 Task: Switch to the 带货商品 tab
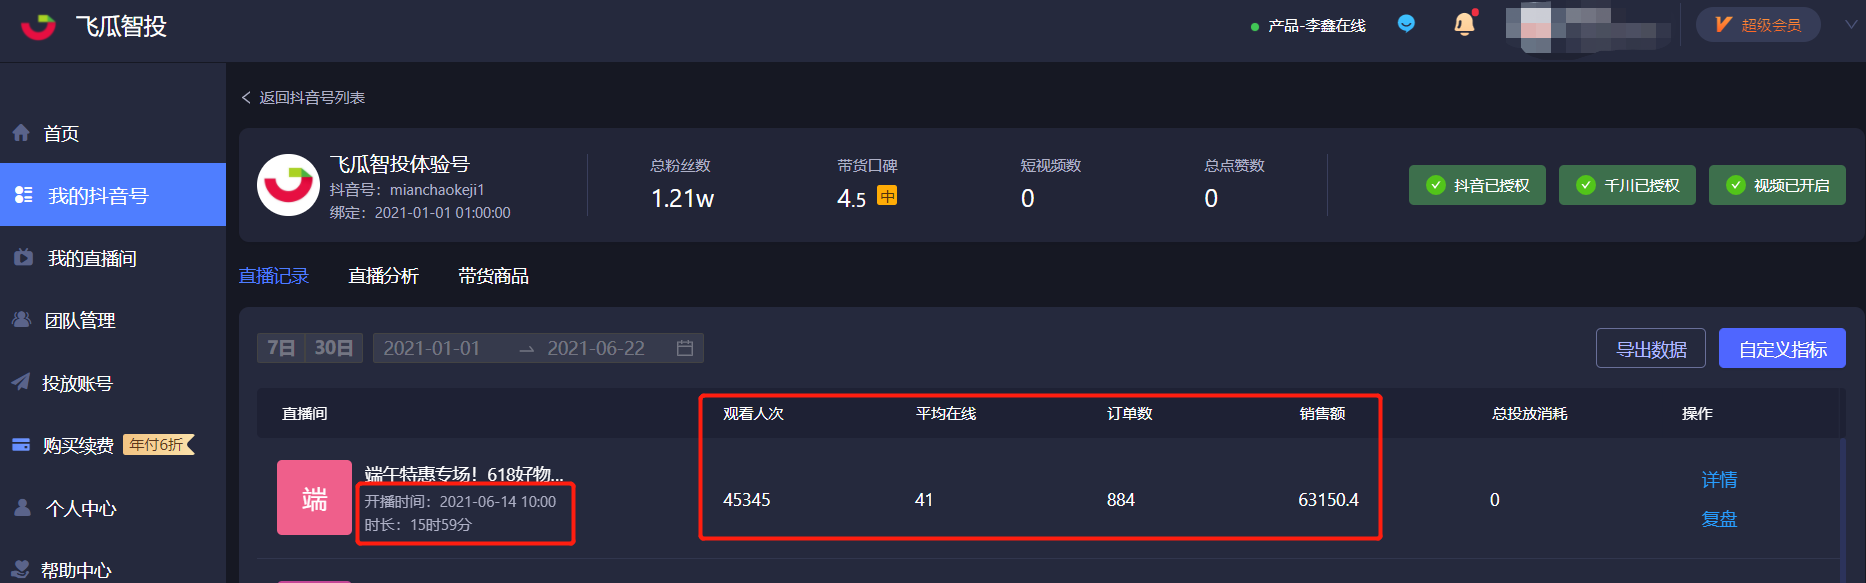coord(493,276)
